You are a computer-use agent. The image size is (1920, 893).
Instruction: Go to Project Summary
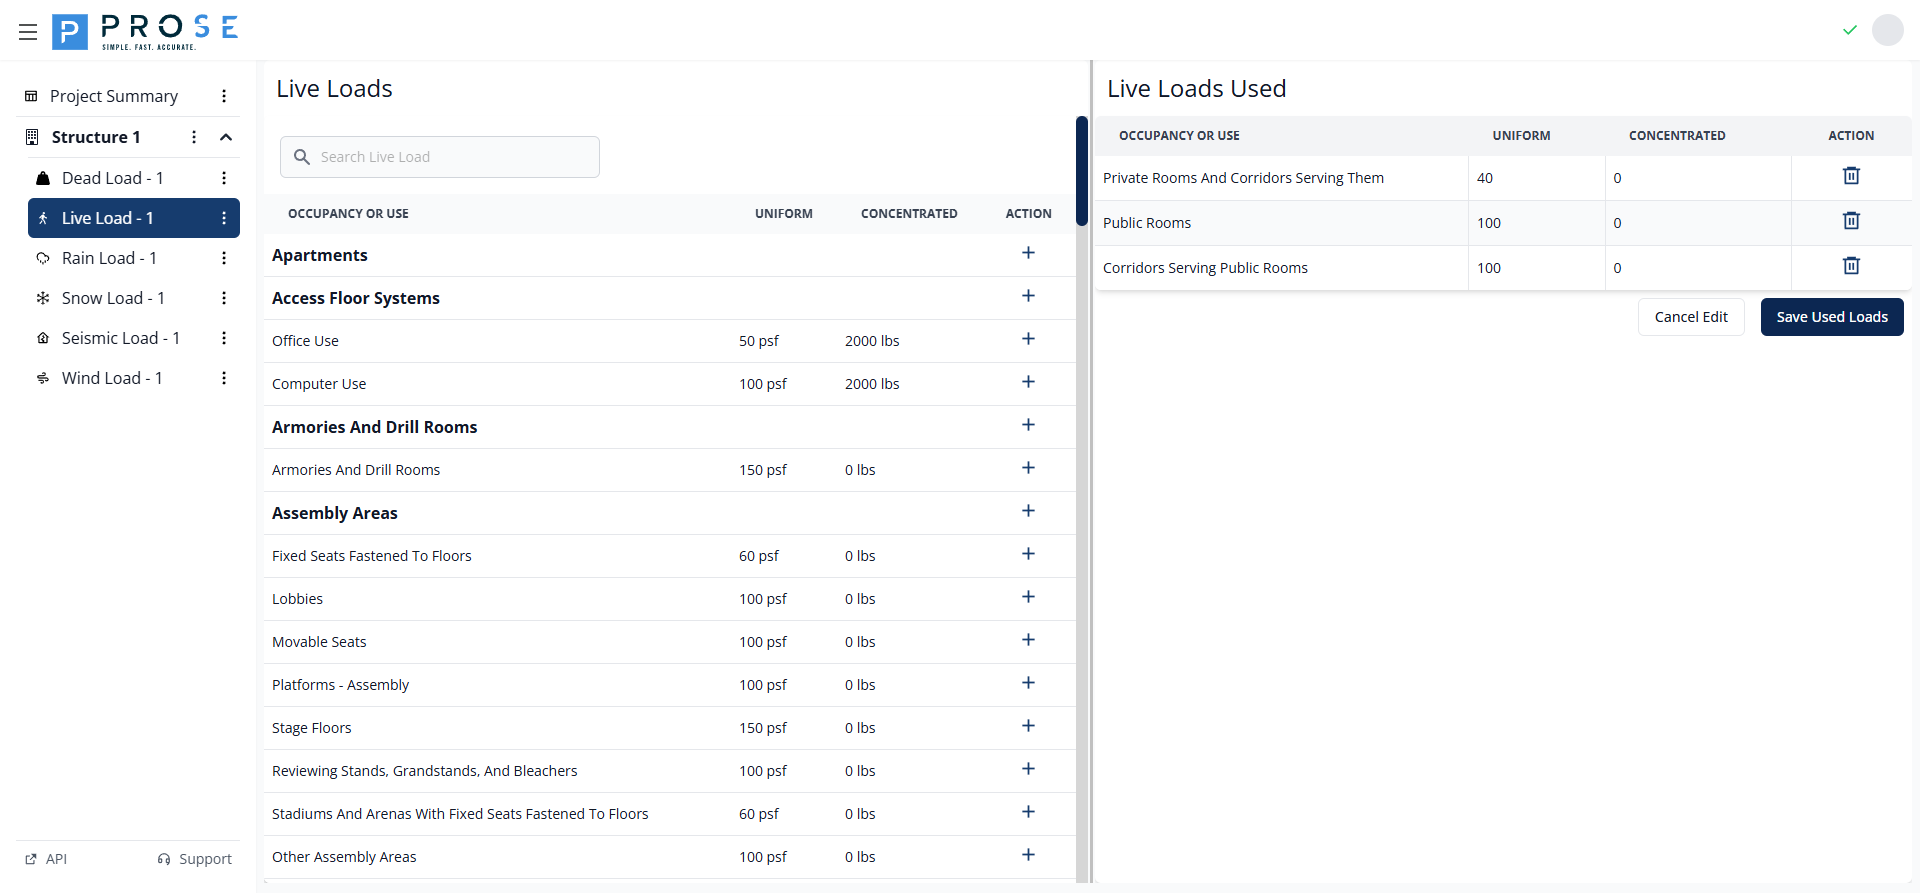point(114,96)
